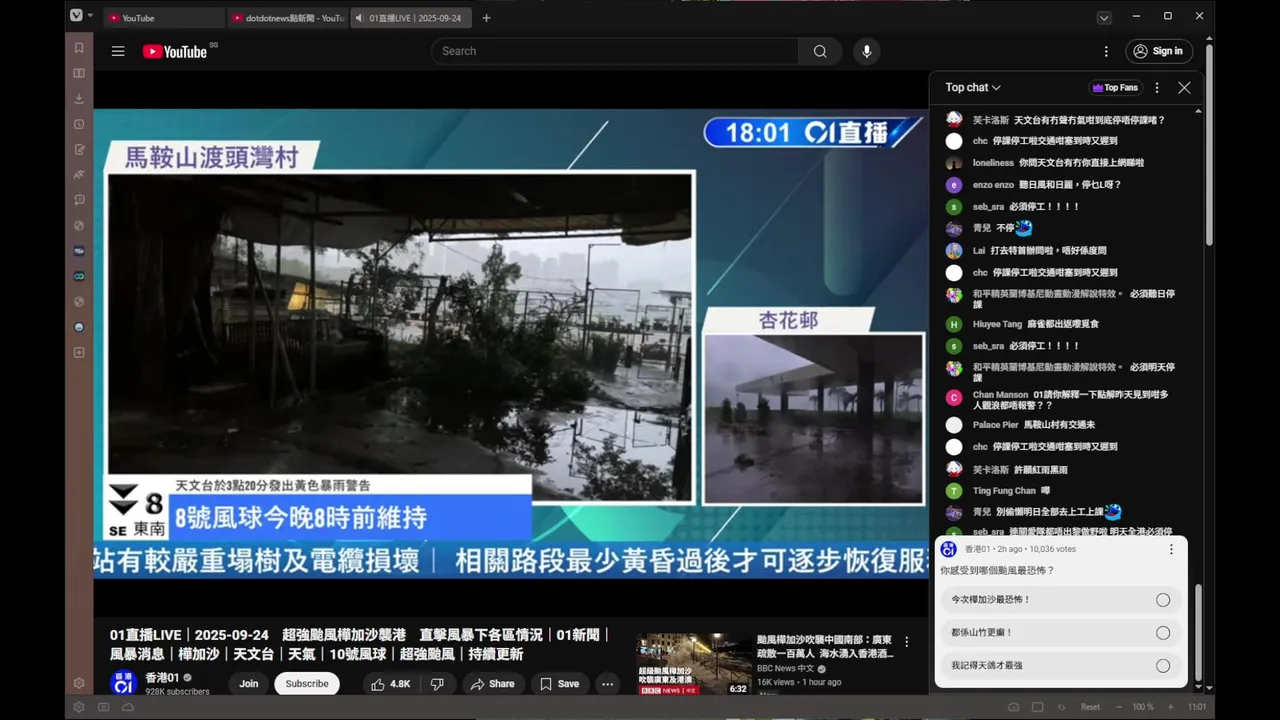This screenshot has height=720, width=1280.
Task: Open BBC News video options menu
Action: (x=907, y=642)
